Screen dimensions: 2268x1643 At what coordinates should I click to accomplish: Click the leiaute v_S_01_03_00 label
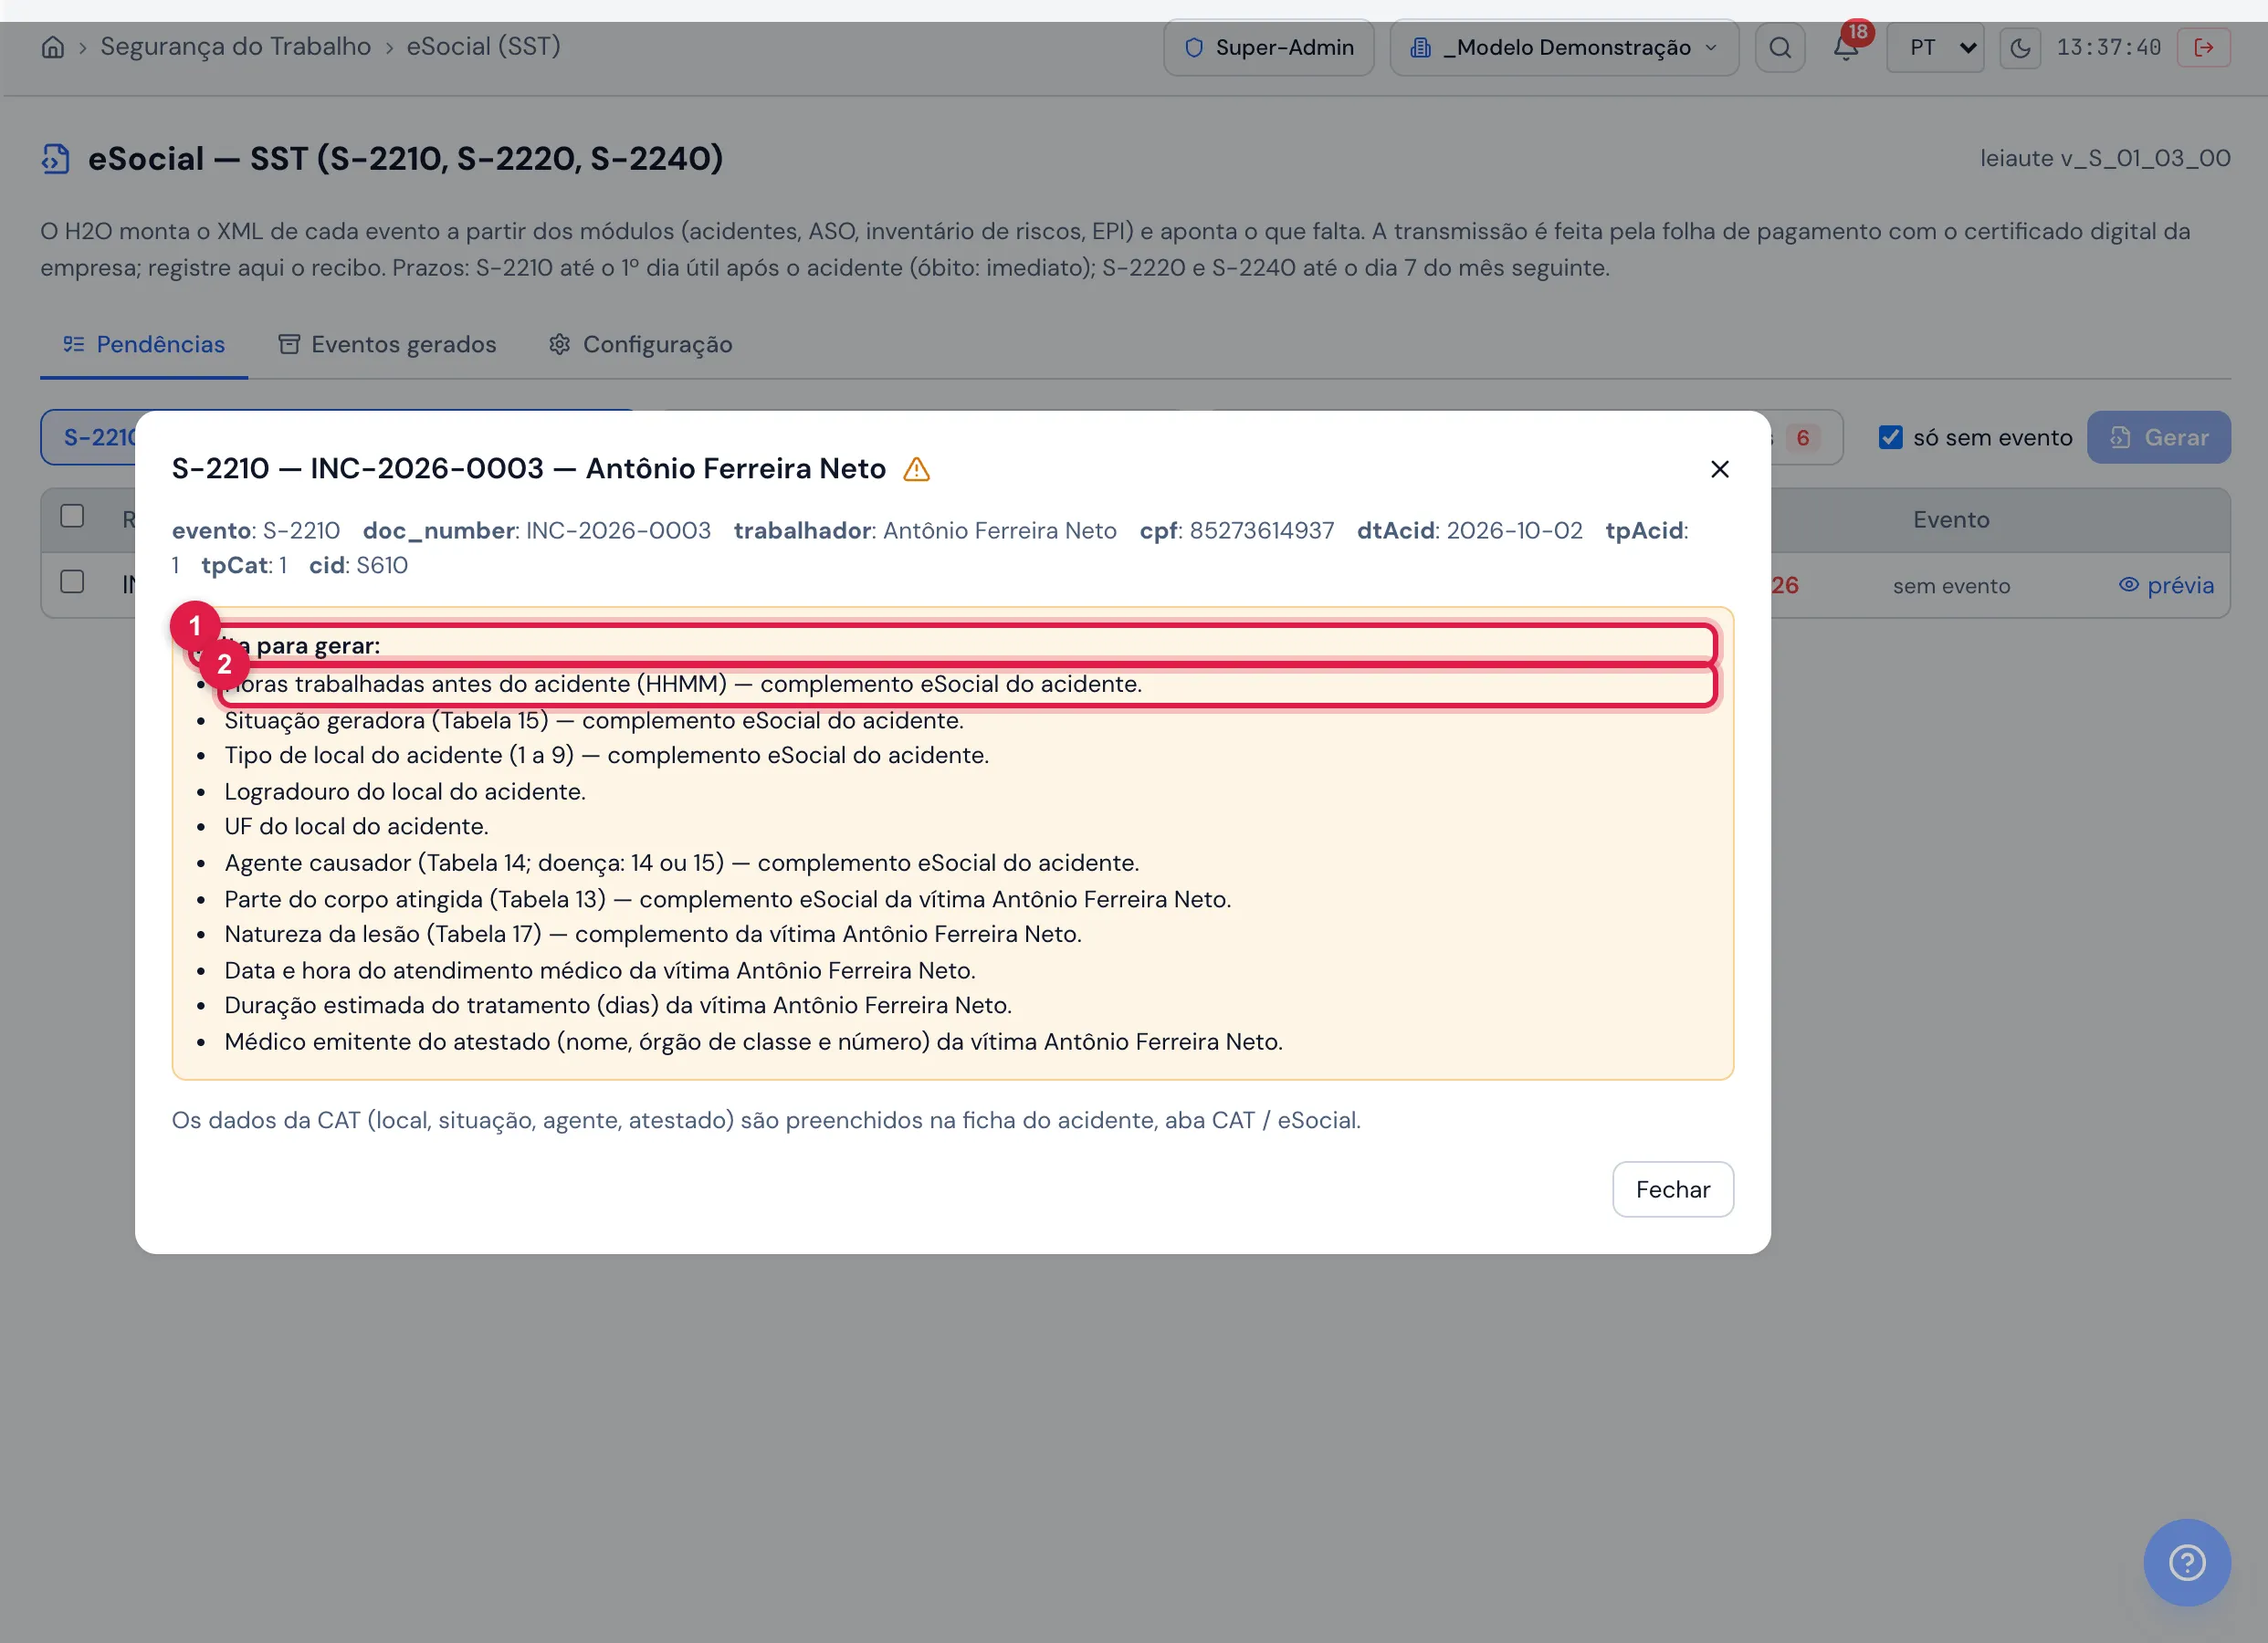[x=2105, y=159]
